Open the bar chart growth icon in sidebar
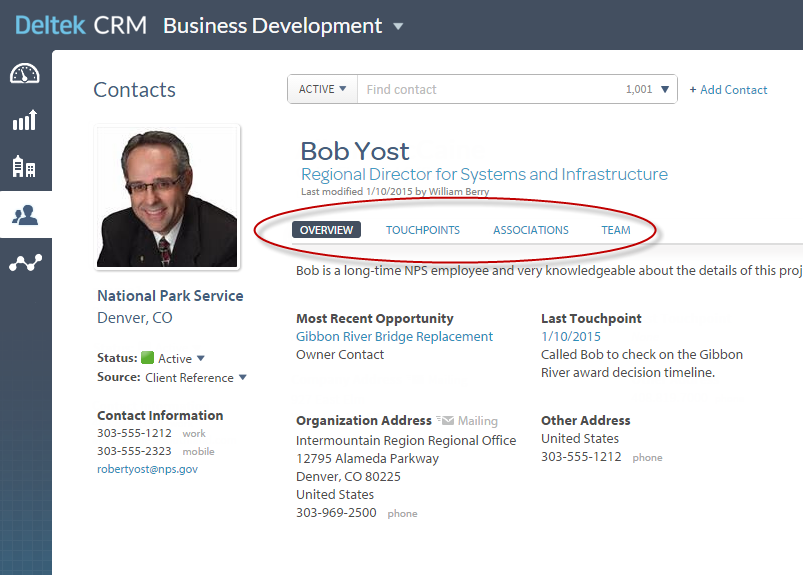The height and width of the screenshot is (575, 803). click(x=25, y=120)
